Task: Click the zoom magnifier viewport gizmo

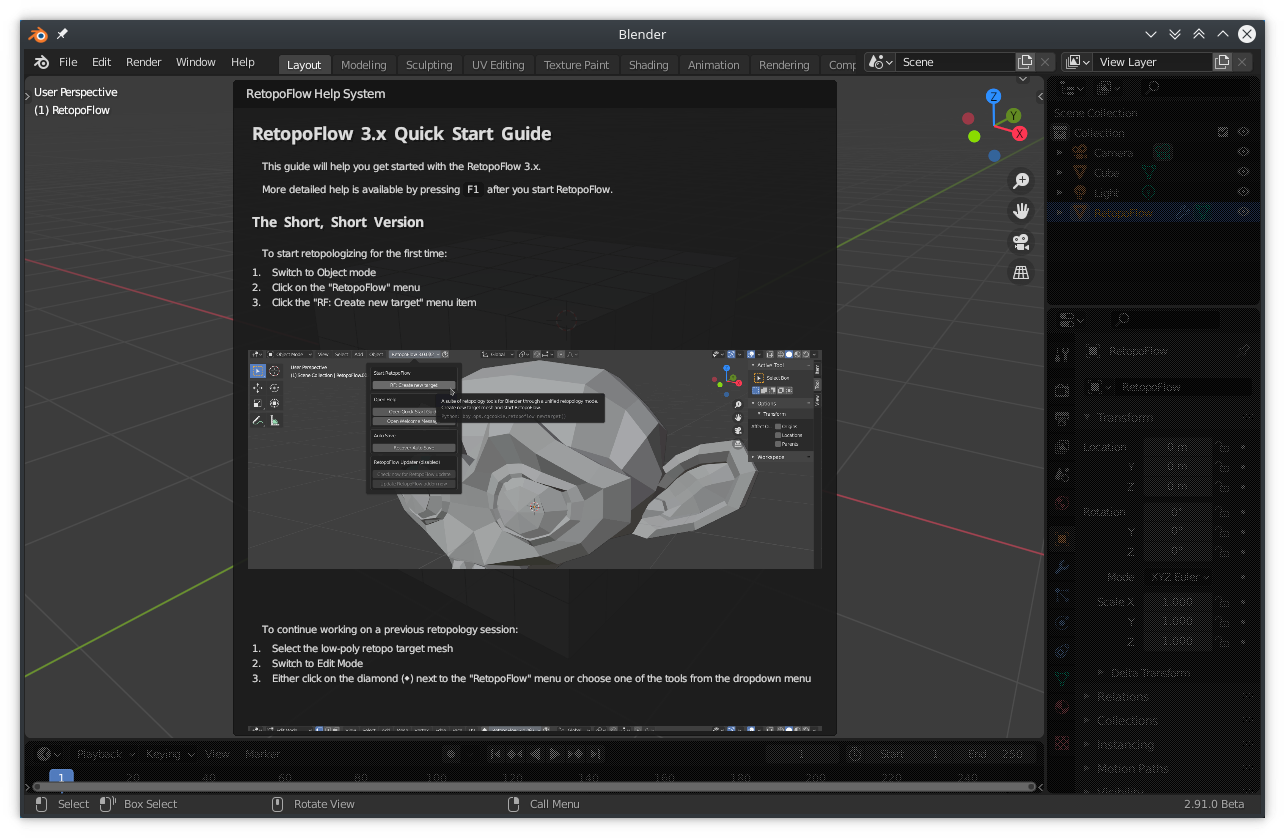Action: tap(1021, 181)
